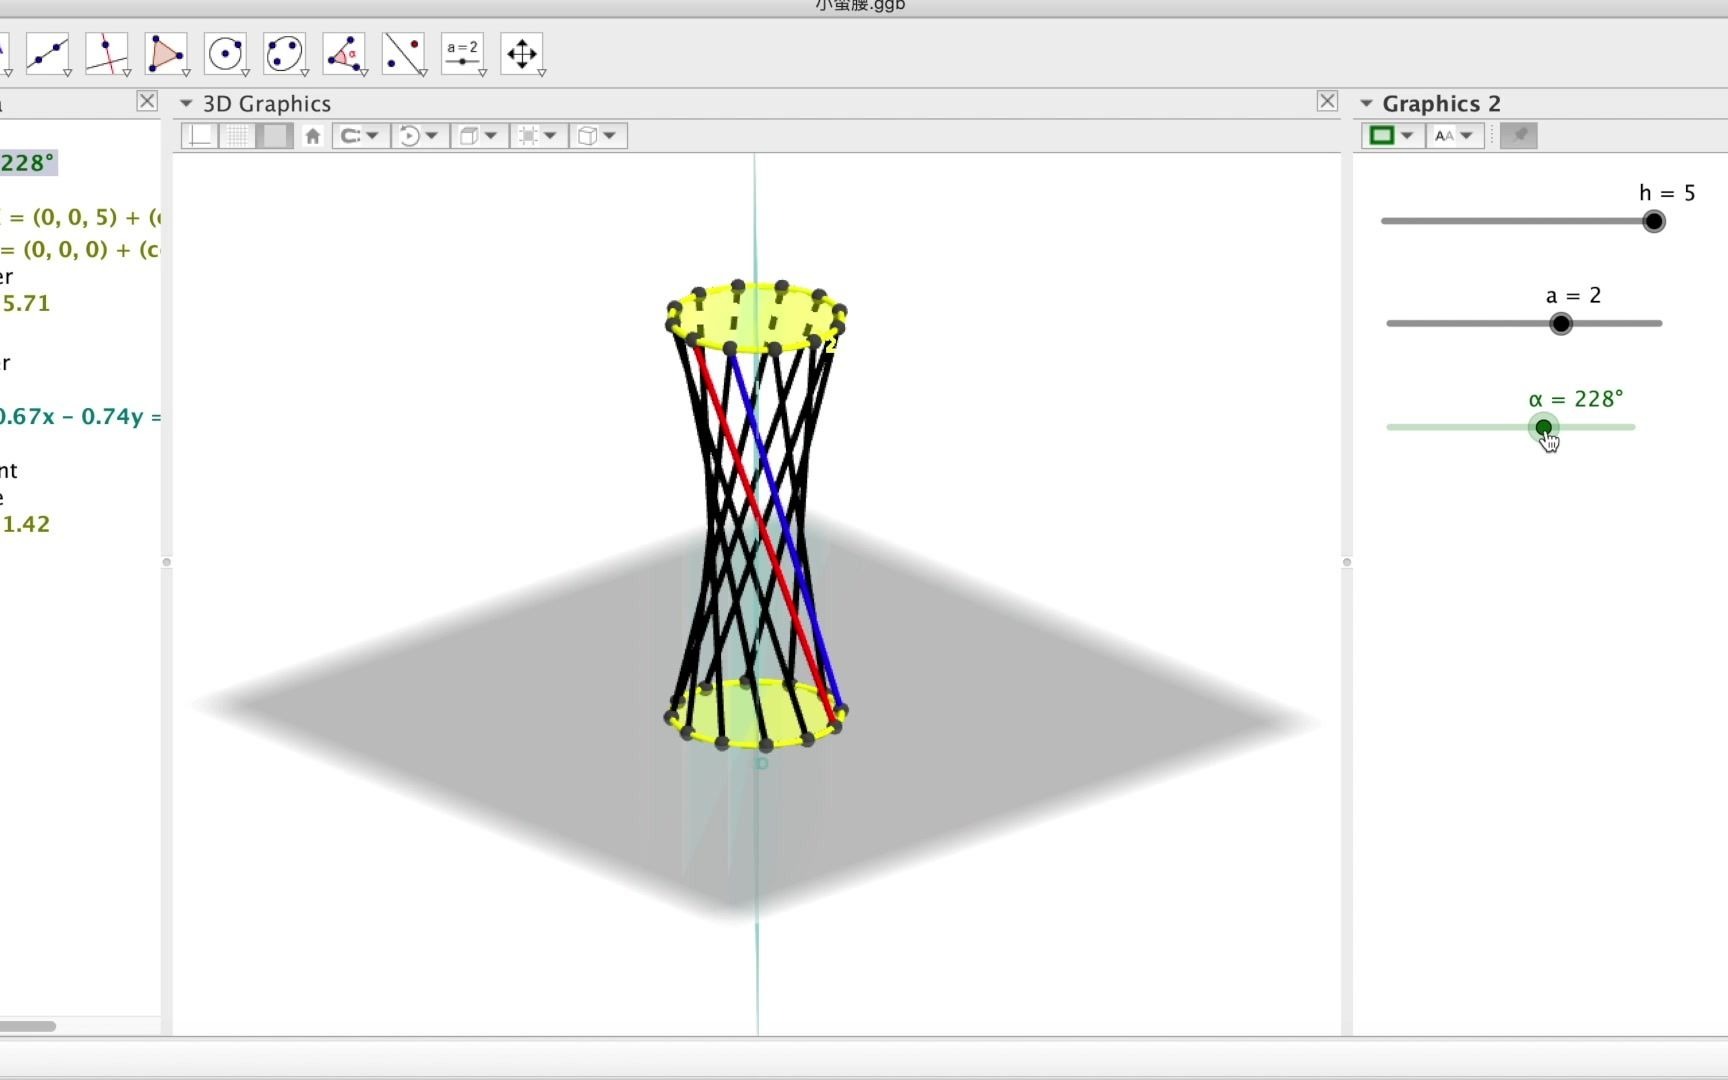Select the 5.71 value in Algebra view
Screen dimensions: 1728x1080
point(26,303)
